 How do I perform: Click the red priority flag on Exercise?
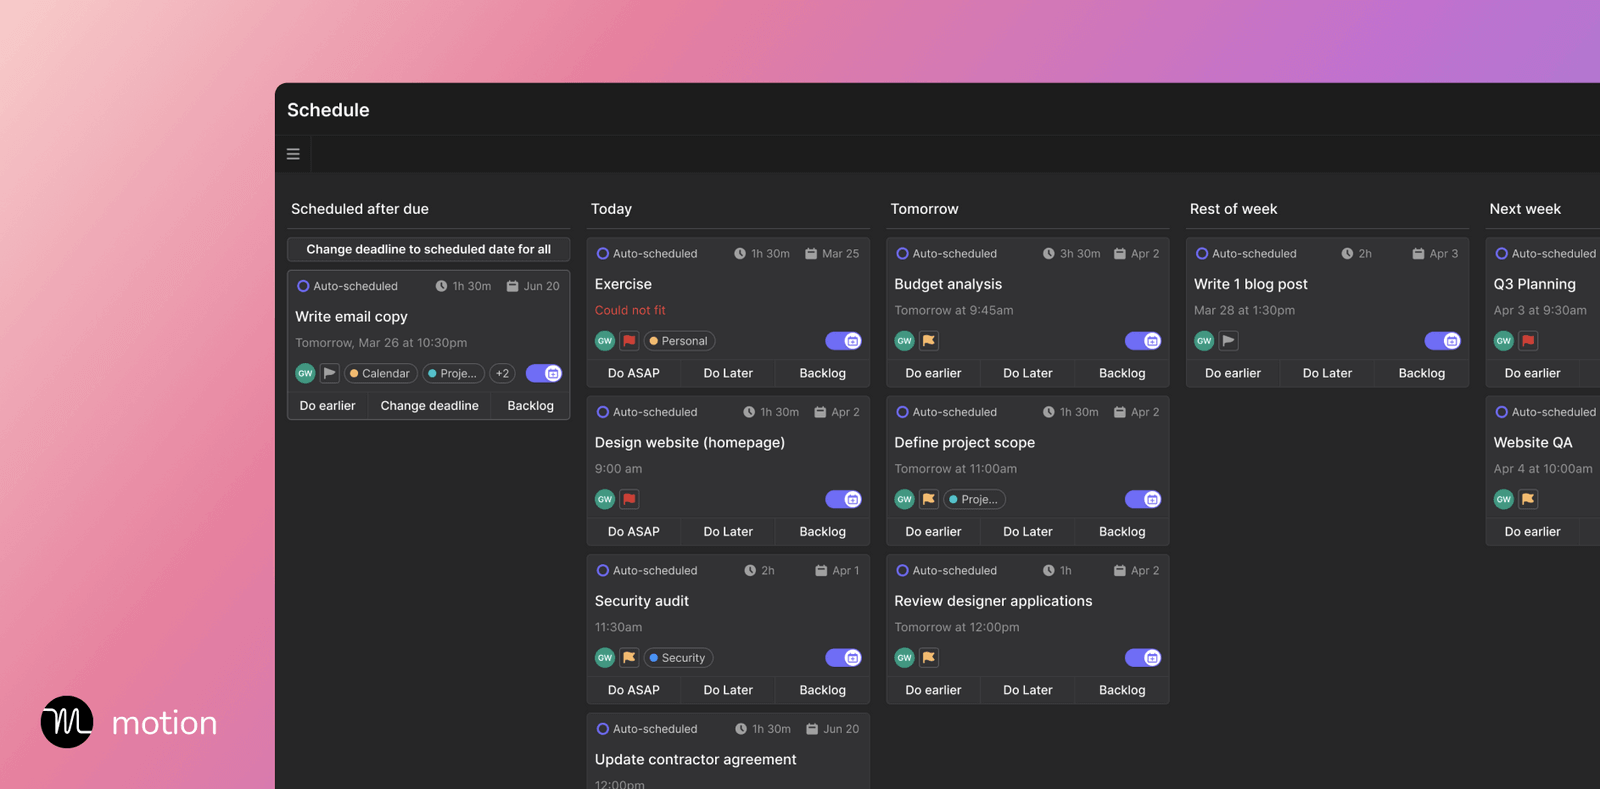[629, 341]
